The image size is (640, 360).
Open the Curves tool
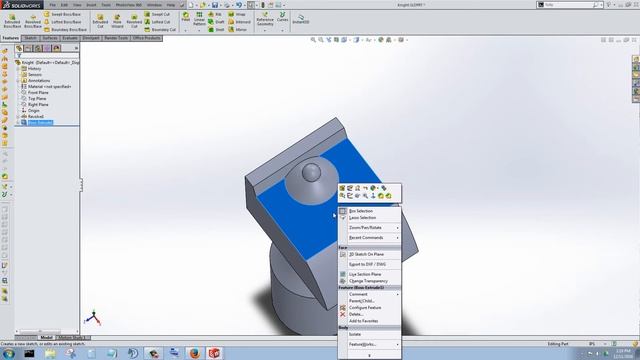282,17
